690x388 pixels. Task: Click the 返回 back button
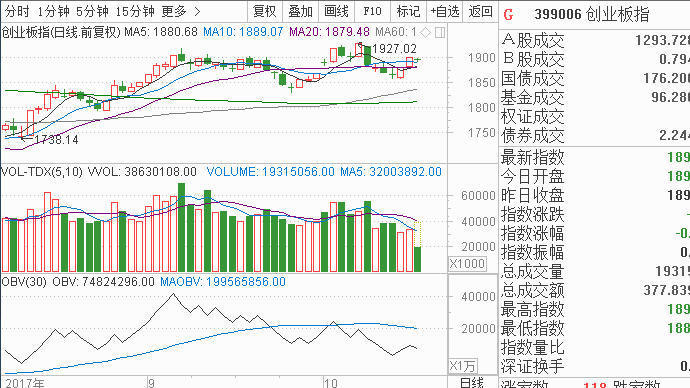pyautogui.click(x=480, y=11)
